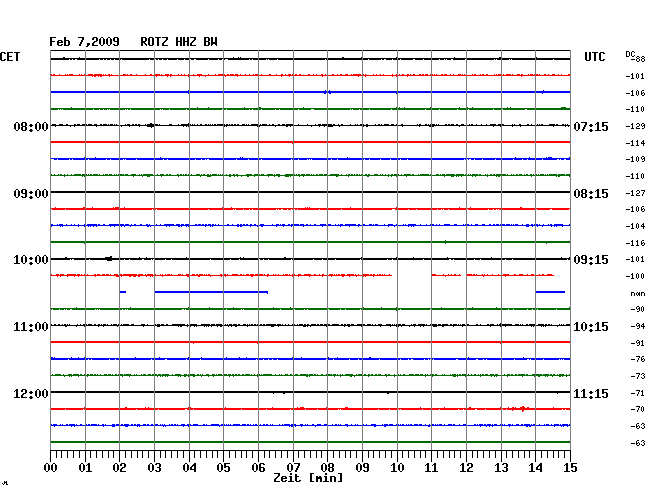Click minute tick label 03

coord(154,468)
